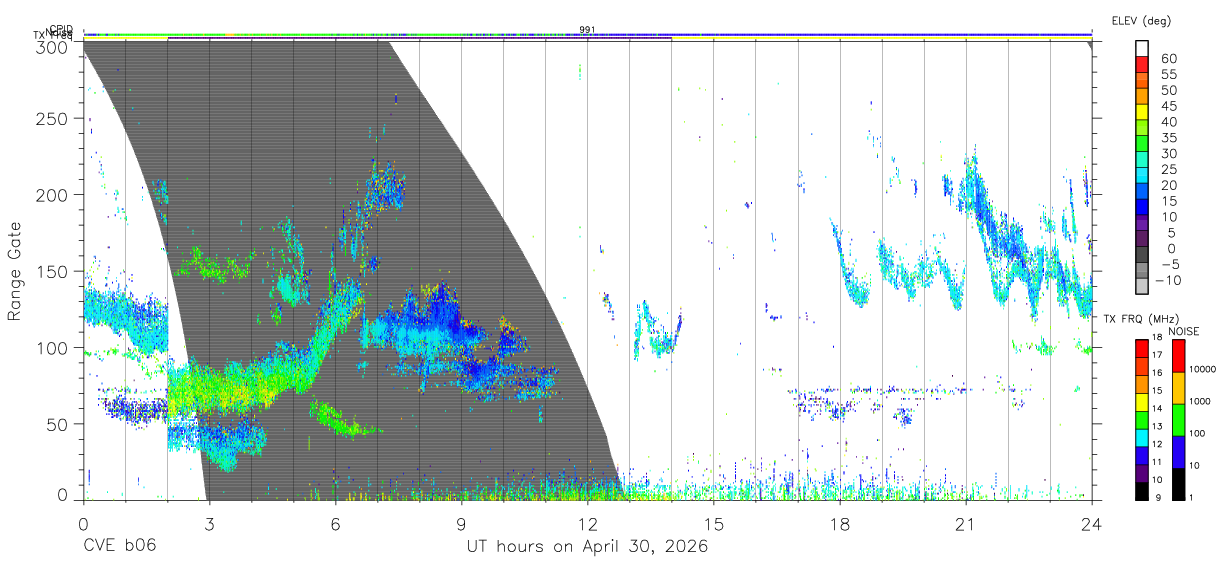The image size is (1228, 567).
Task: Click the '991' CPID value above the plot
Action: (x=587, y=30)
